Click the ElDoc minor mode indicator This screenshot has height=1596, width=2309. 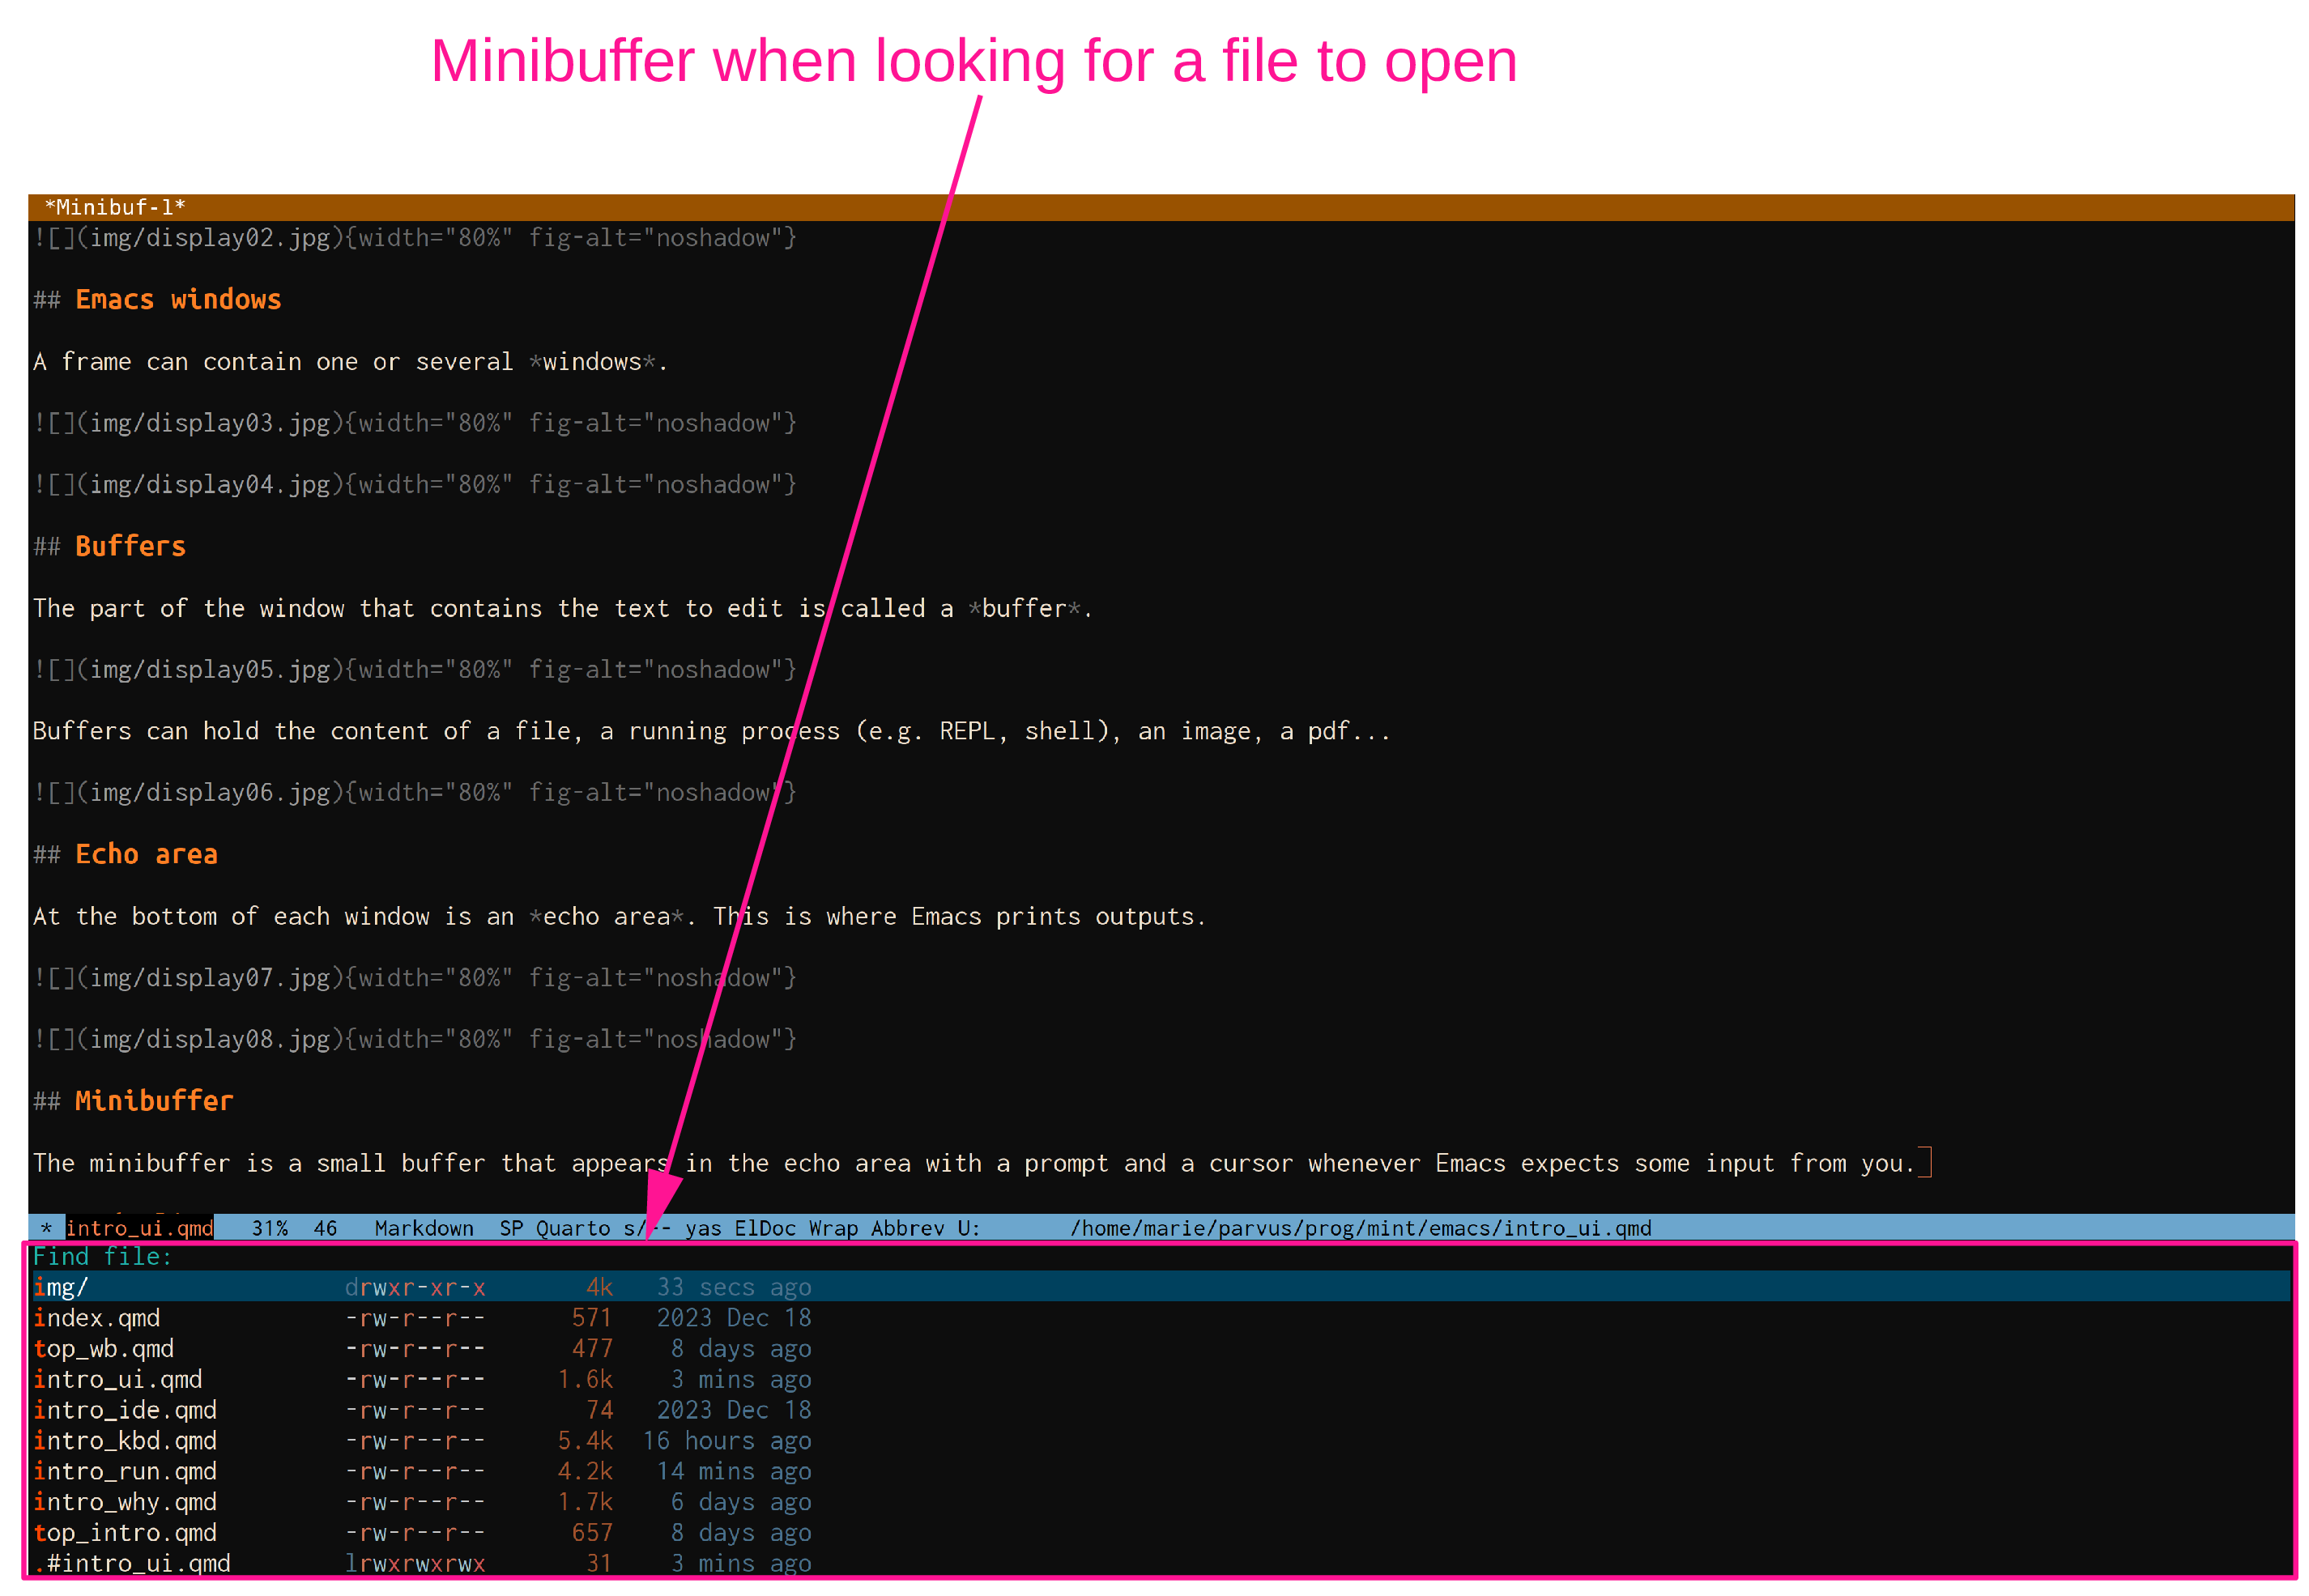click(x=765, y=1228)
